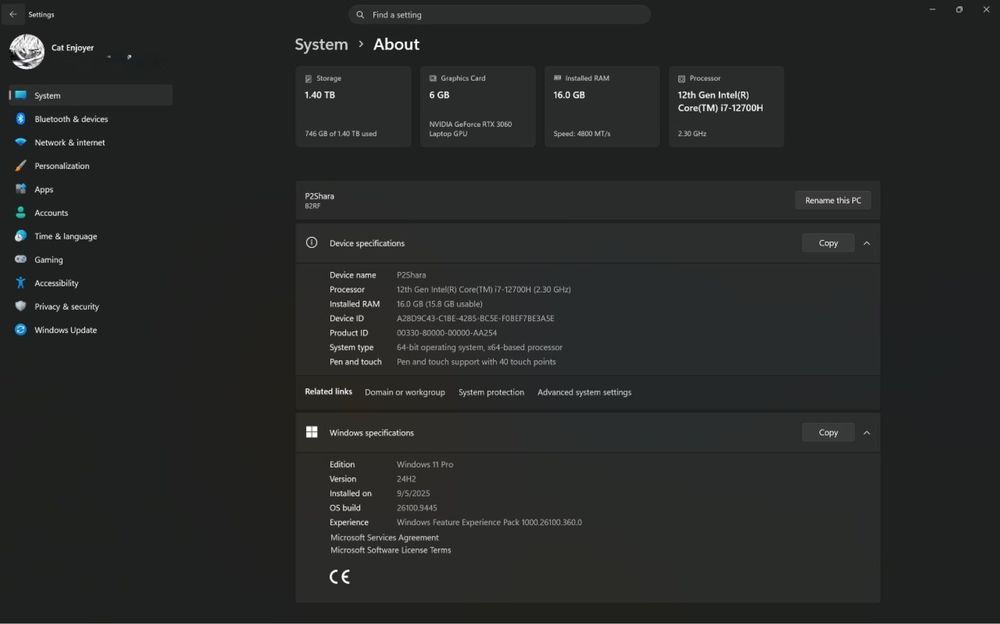Image resolution: width=1000 pixels, height=624 pixels.
Task: Restore down the Settings window
Action: tap(959, 10)
